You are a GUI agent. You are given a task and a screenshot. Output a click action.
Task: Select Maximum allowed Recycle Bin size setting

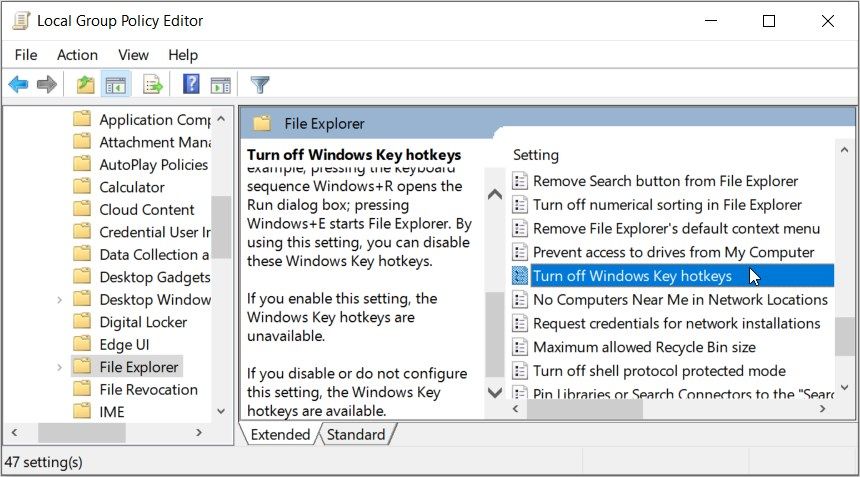[644, 347]
